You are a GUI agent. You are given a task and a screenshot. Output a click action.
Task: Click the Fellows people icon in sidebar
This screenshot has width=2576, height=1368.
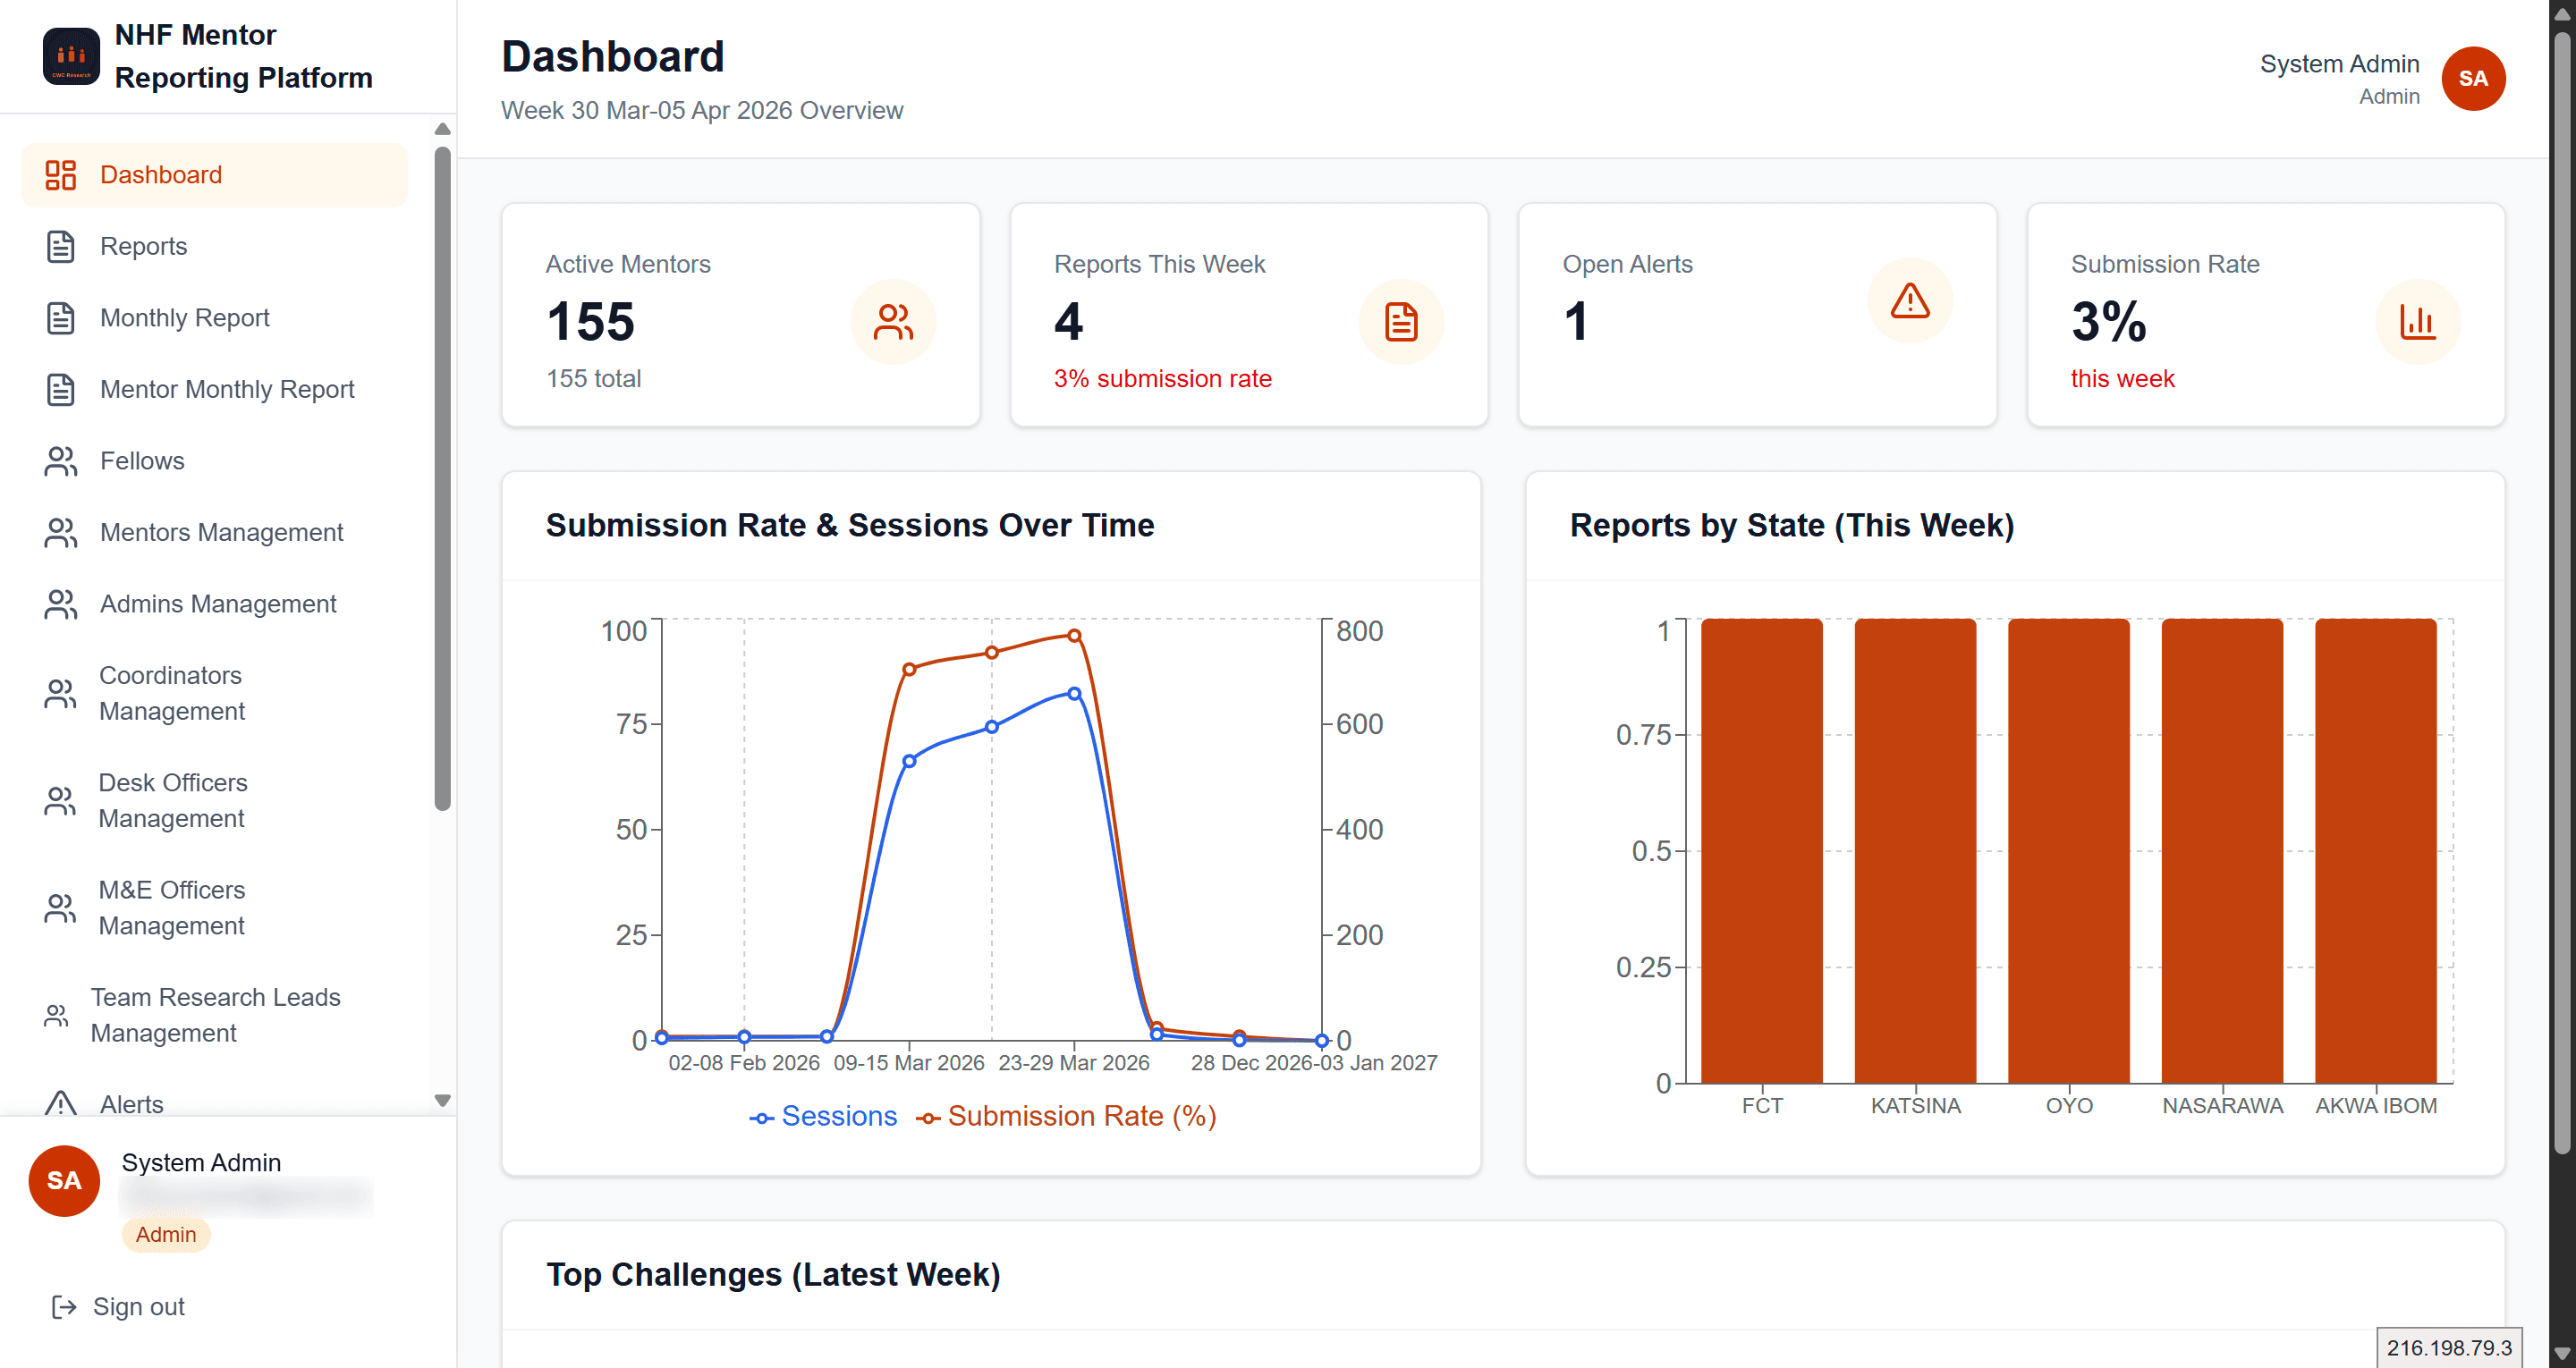coord(60,461)
